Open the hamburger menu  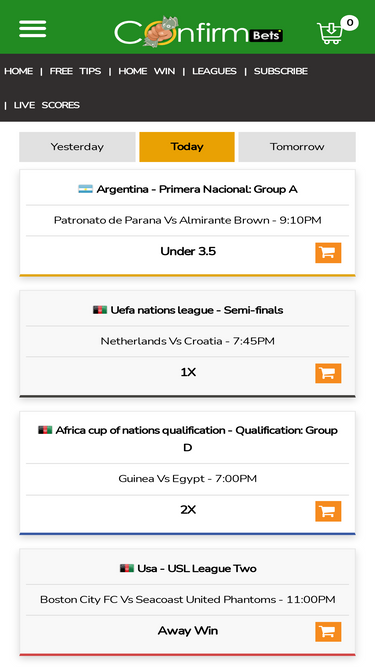32,29
